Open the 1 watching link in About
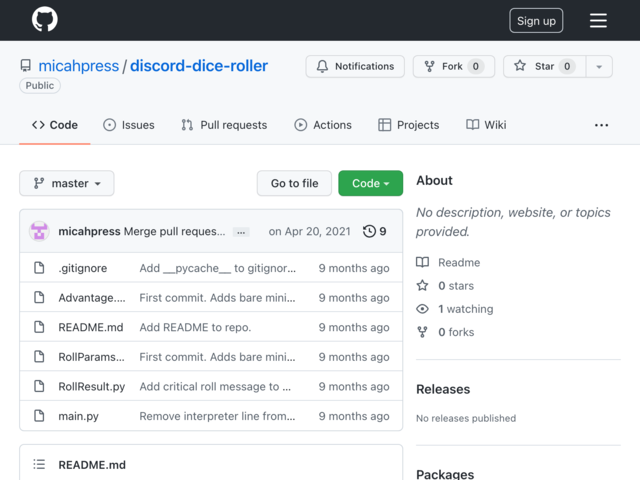This screenshot has width=640, height=480. 466,309
